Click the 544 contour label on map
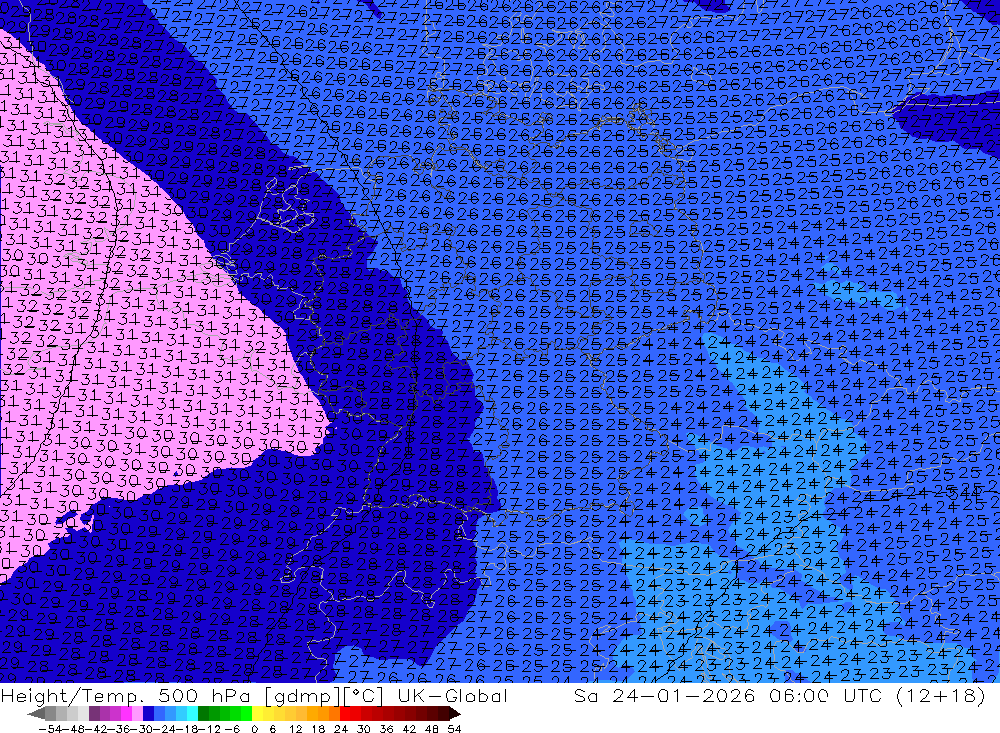The image size is (1000, 733). 964,493
